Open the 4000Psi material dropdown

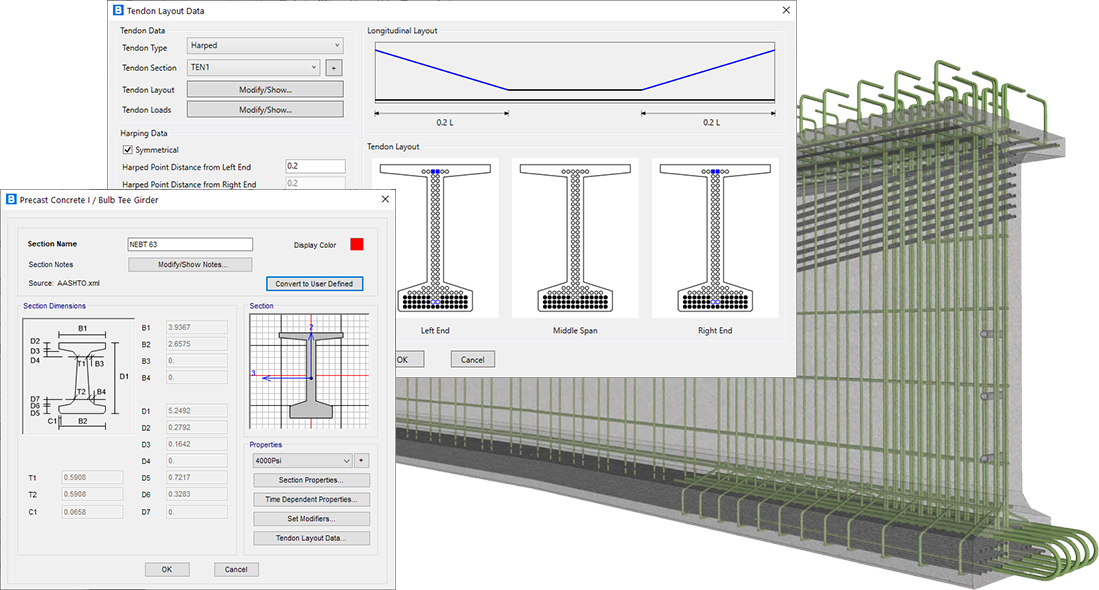point(303,461)
